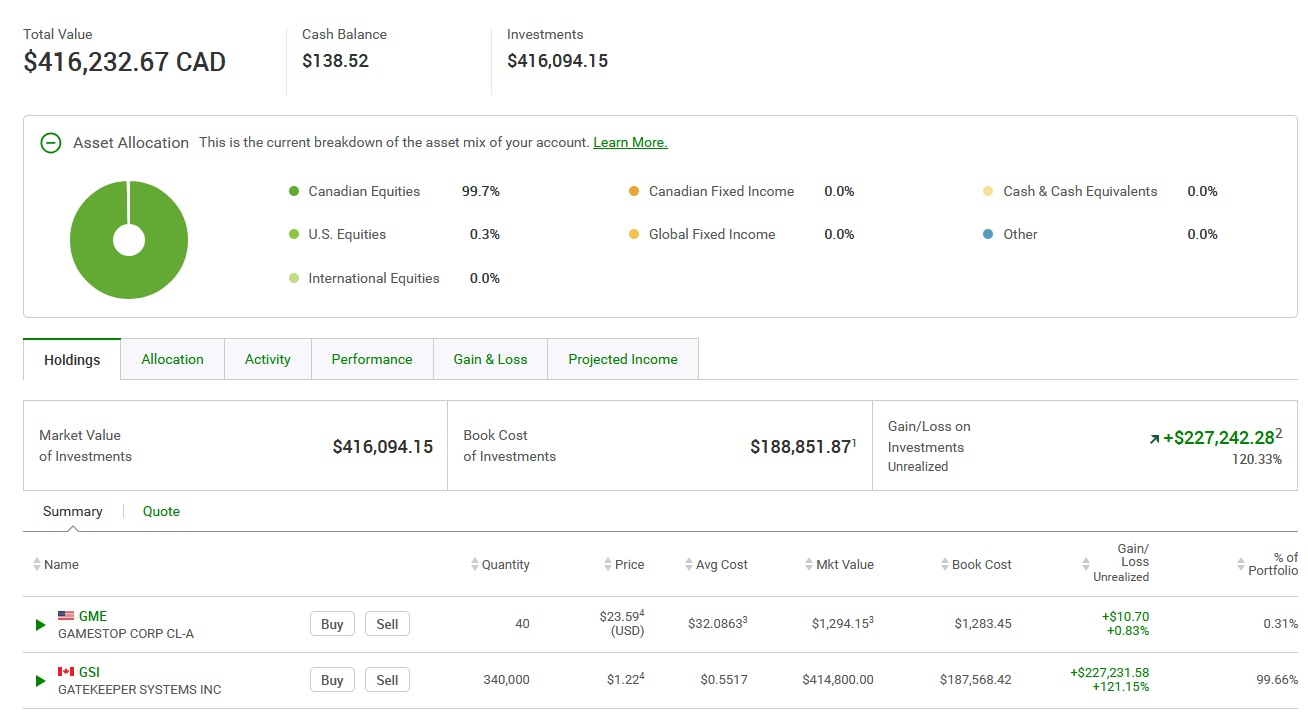
Task: Click the asset allocation donut chart
Action: coord(129,240)
